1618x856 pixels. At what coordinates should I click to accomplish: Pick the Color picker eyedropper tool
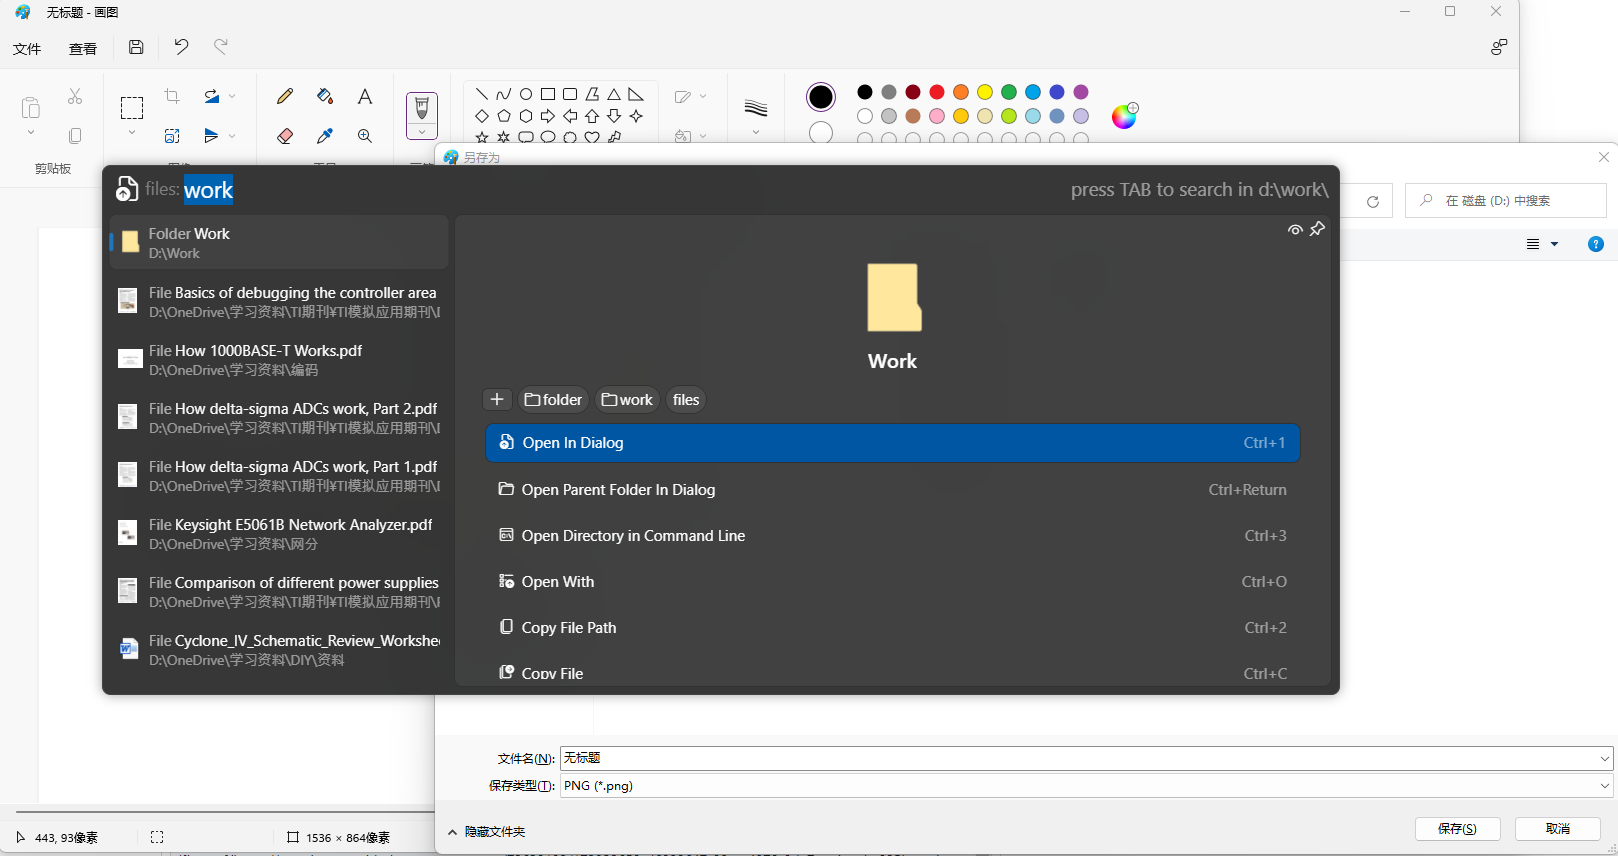pyautogui.click(x=325, y=136)
